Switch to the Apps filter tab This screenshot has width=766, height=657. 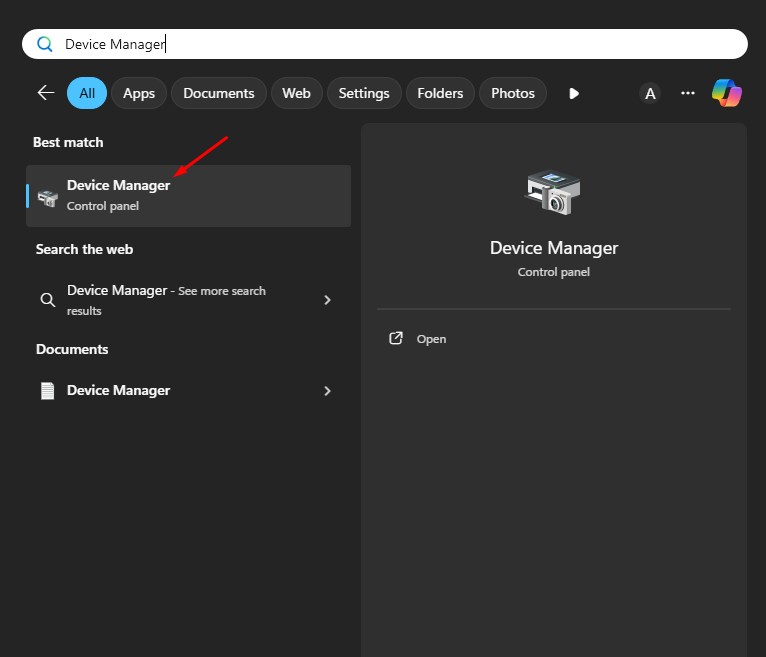point(139,93)
